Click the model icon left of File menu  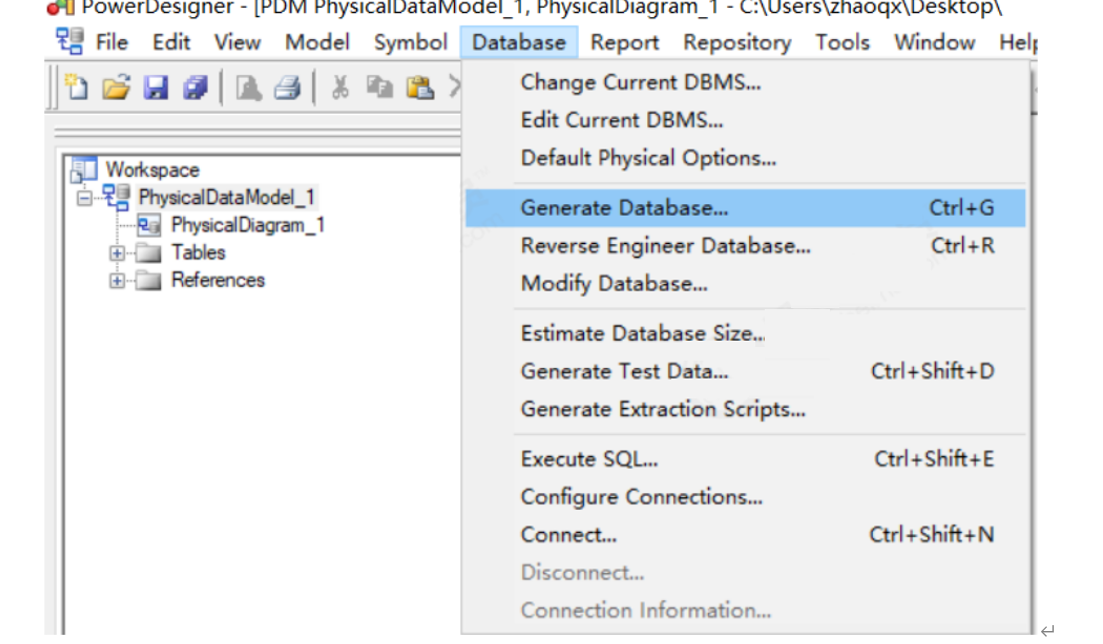tap(70, 42)
